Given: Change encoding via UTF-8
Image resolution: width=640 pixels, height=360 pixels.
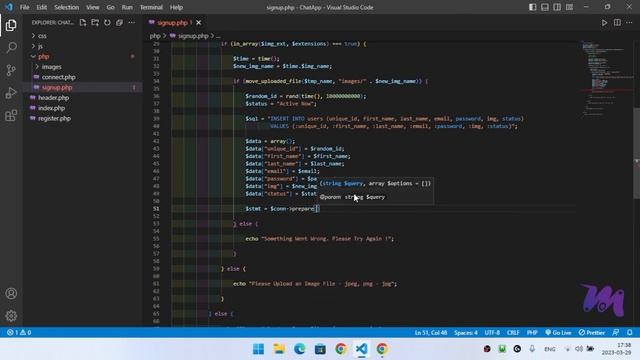Looking at the screenshot, I should 492,333.
